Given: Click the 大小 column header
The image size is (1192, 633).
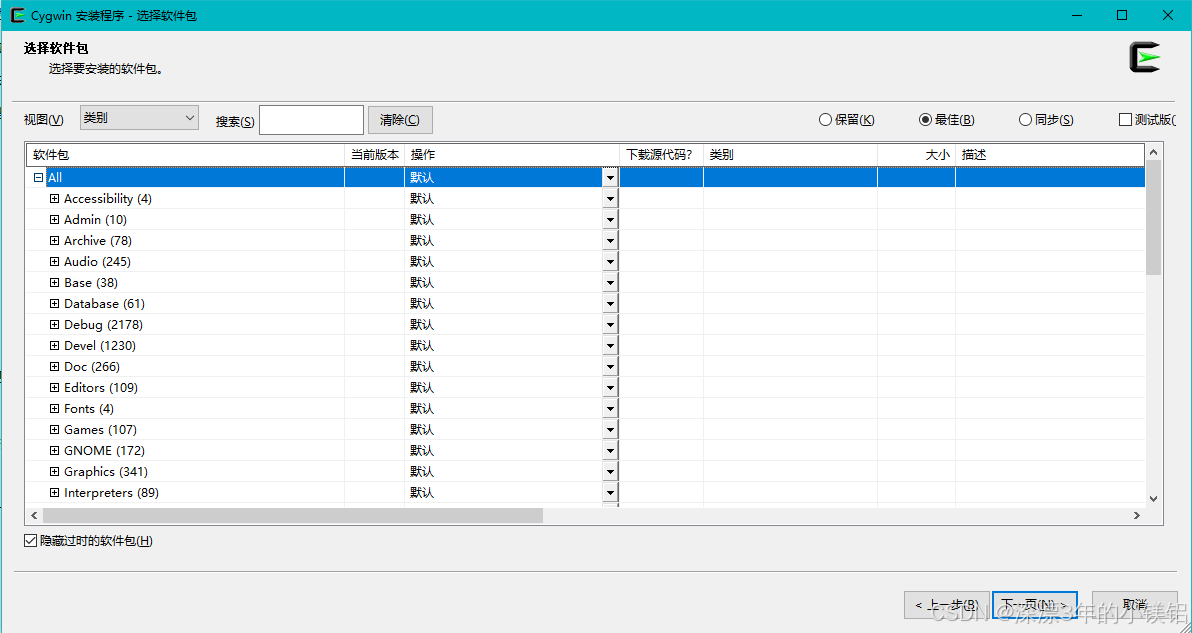Looking at the screenshot, I should coord(917,154).
